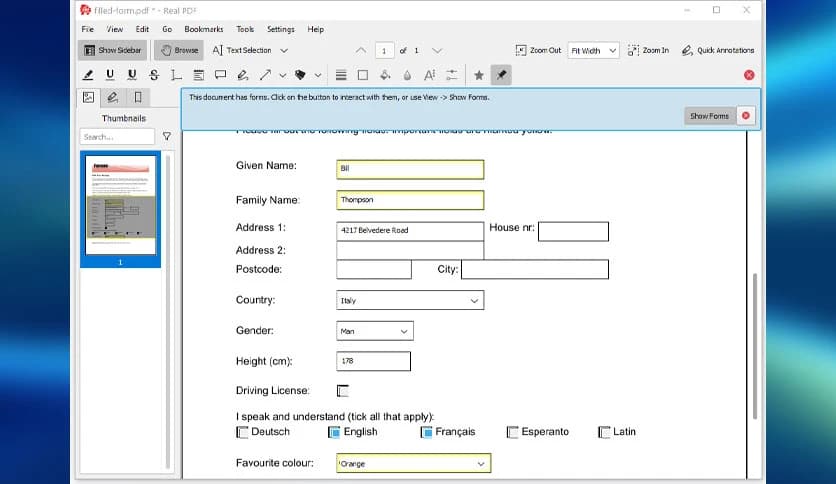Open the Favourite colour dropdown showing Orange
This screenshot has height=484, width=836.
pyautogui.click(x=414, y=463)
